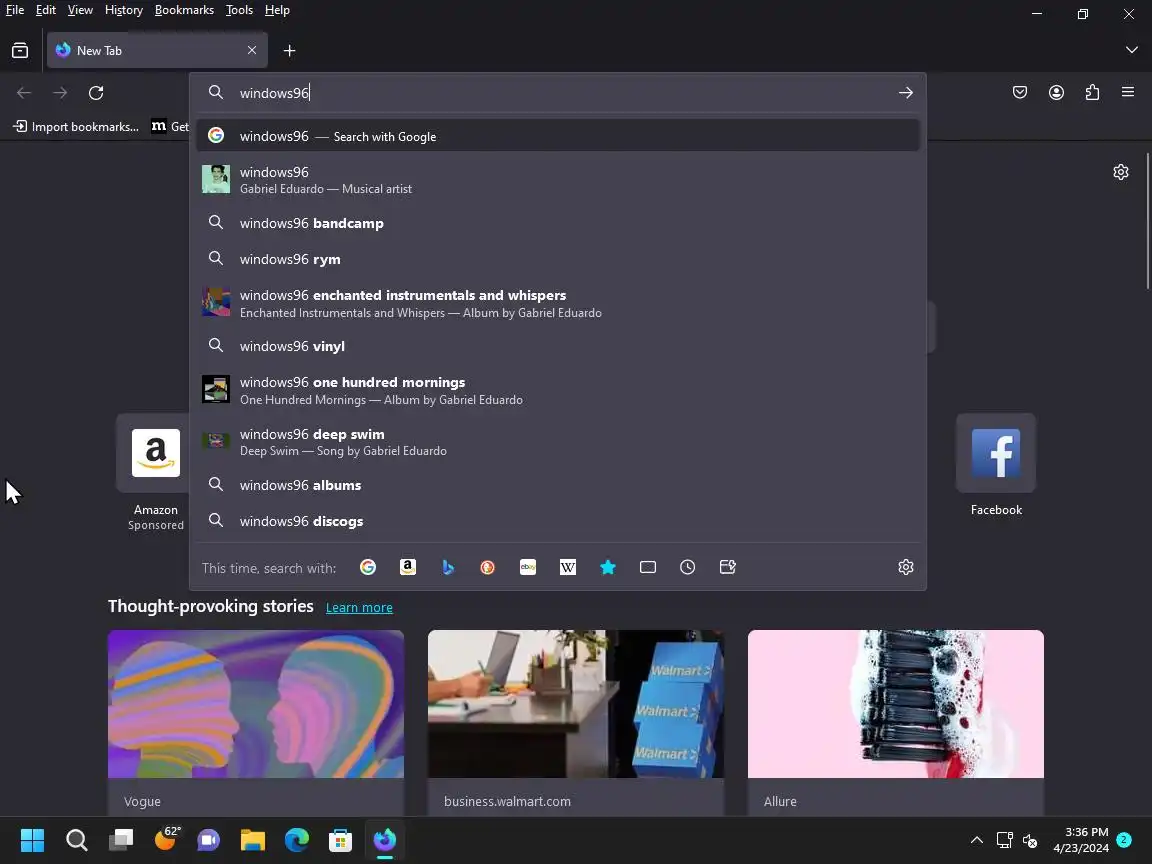Select windows96 rym suggestion
Image resolution: width=1152 pixels, height=864 pixels.
pyautogui.click(x=558, y=259)
